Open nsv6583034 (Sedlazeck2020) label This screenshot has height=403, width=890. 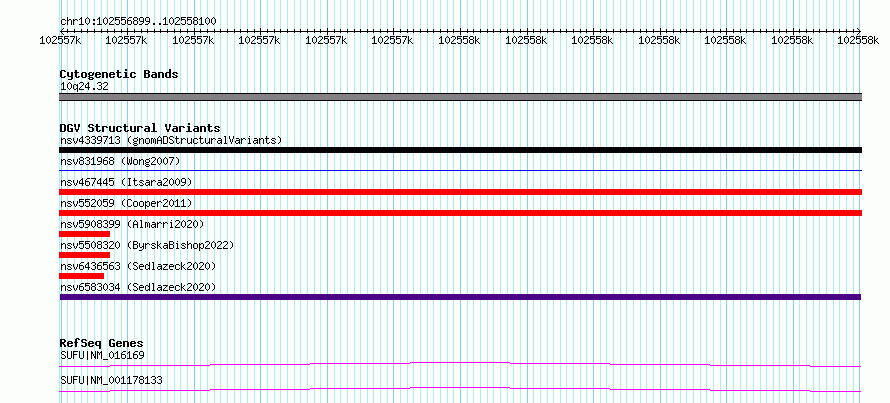coord(138,287)
